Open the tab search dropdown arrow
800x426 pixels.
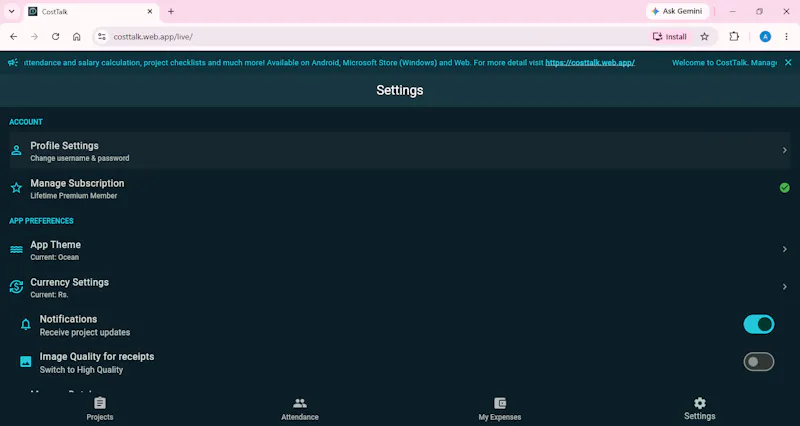(x=11, y=11)
